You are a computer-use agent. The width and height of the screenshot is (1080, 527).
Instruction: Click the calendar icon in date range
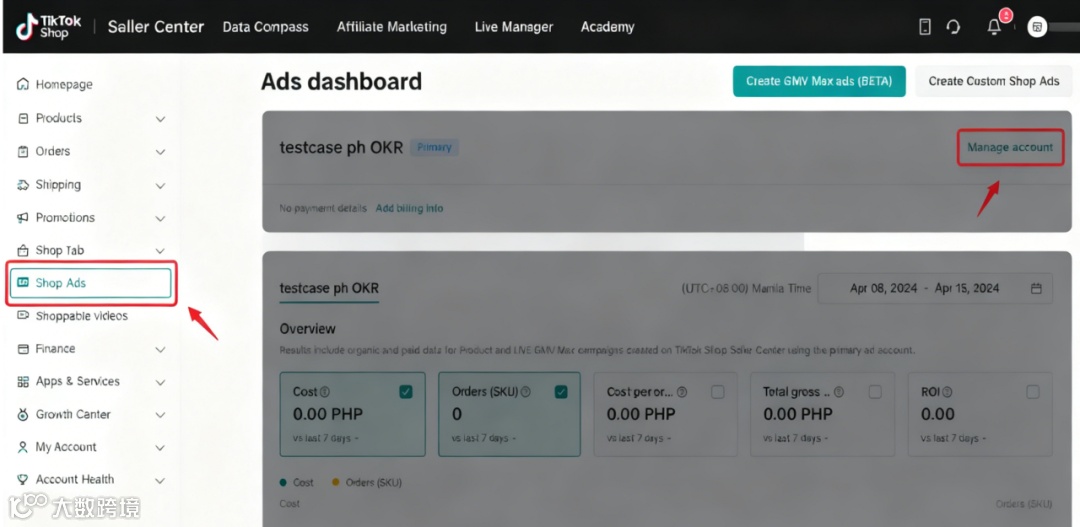coord(1036,289)
